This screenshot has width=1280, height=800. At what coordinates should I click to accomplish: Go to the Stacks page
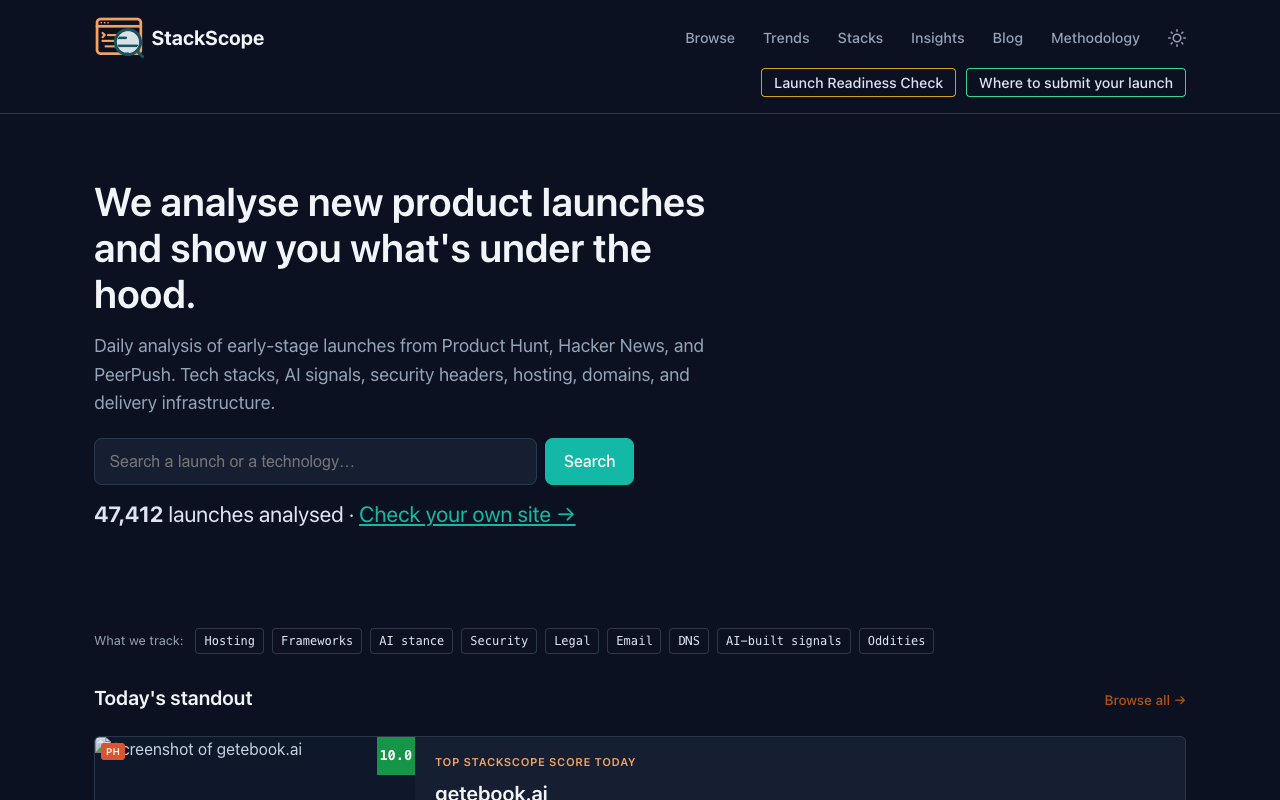860,38
